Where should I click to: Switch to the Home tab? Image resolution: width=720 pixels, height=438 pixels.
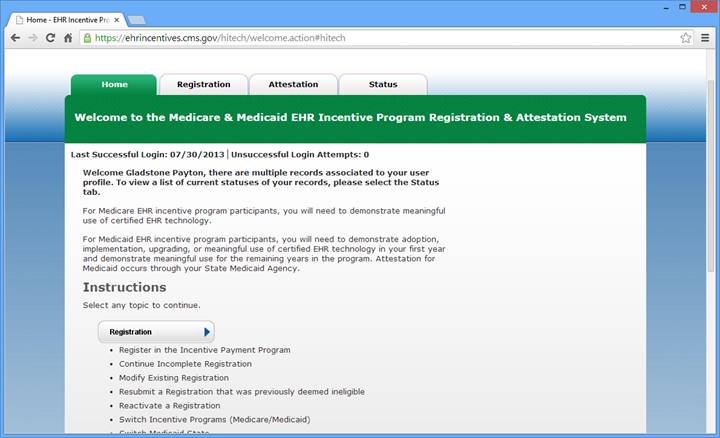[114, 85]
